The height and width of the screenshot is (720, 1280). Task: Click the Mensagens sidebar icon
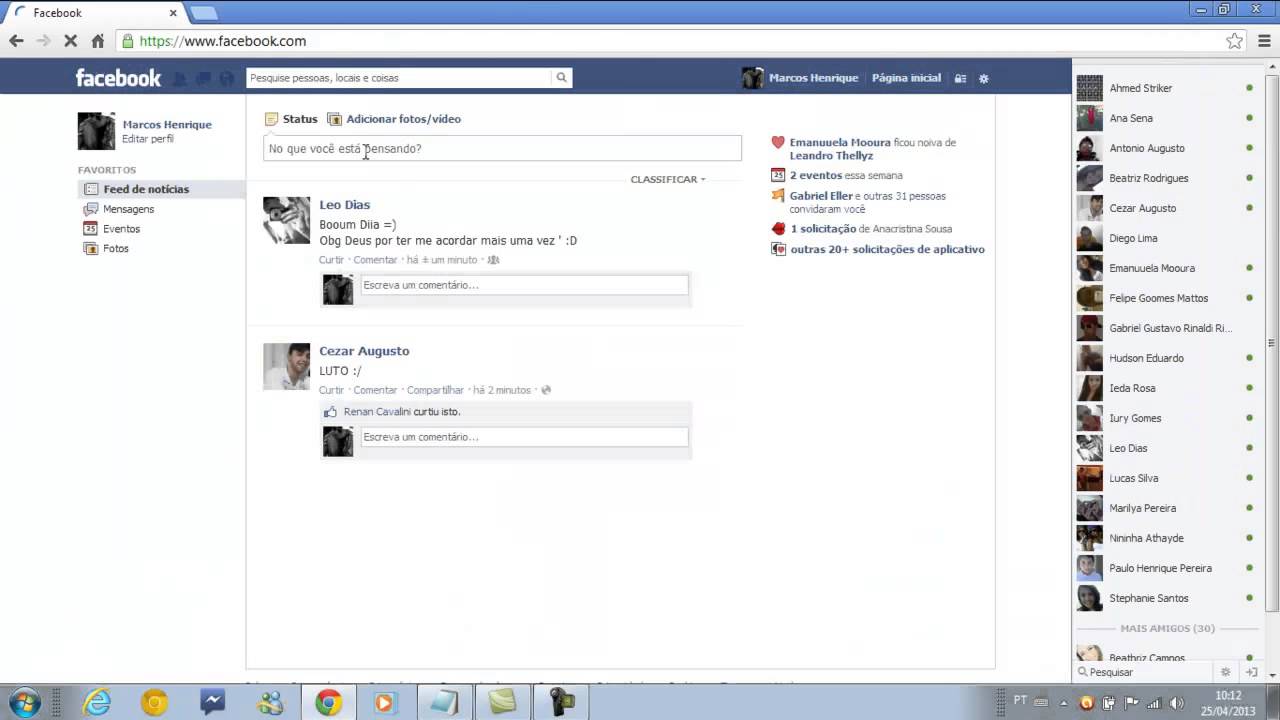tap(91, 209)
